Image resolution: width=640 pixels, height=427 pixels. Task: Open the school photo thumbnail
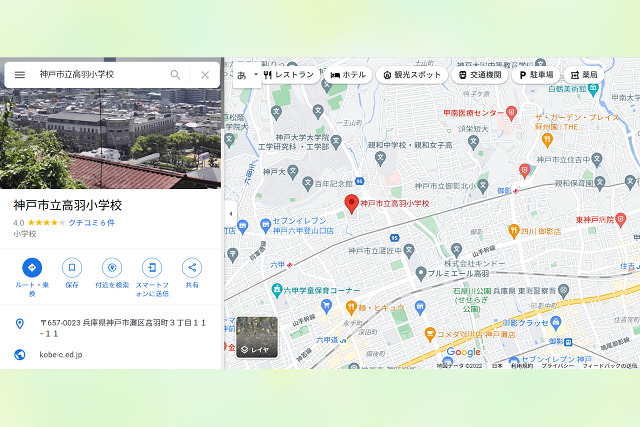tap(110, 138)
